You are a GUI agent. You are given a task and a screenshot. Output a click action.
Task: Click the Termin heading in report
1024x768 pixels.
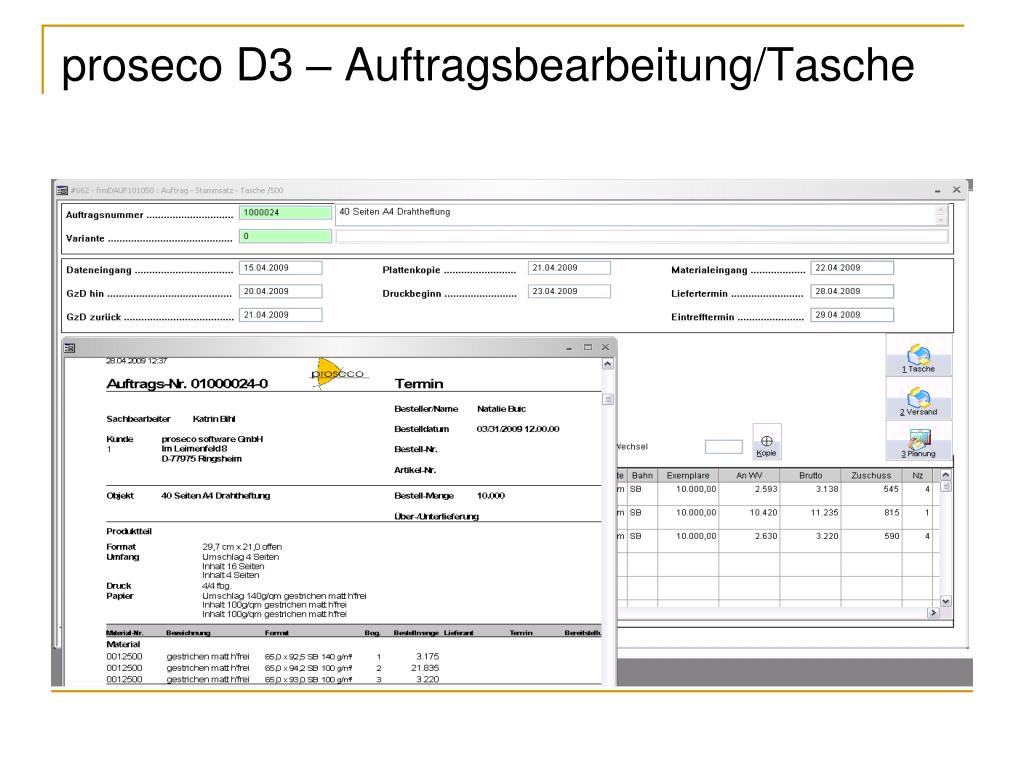click(x=419, y=384)
